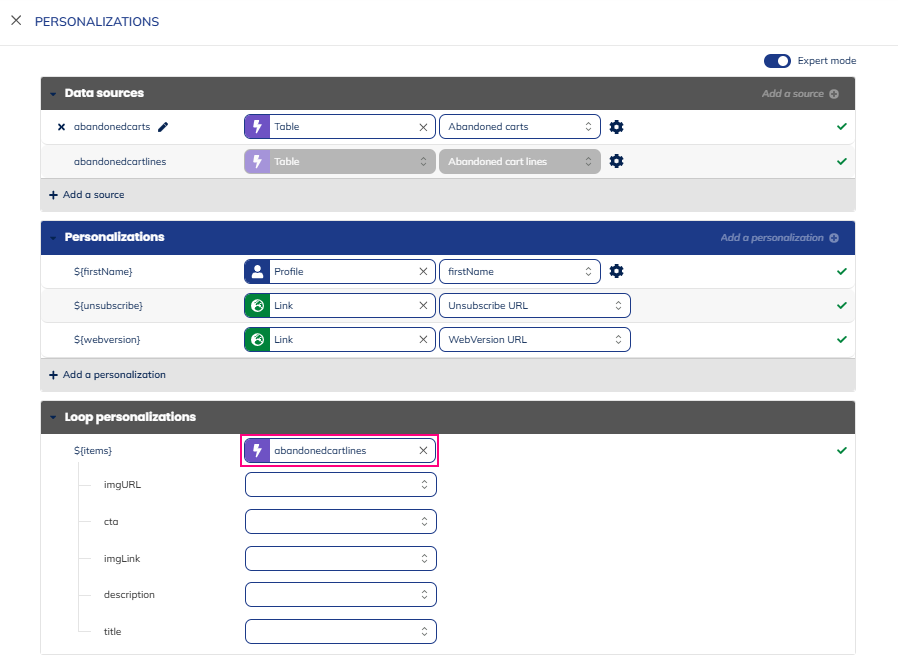Click the X to remove the abandonedcarts source
Viewport: 898px width, 663px height.
60,126
